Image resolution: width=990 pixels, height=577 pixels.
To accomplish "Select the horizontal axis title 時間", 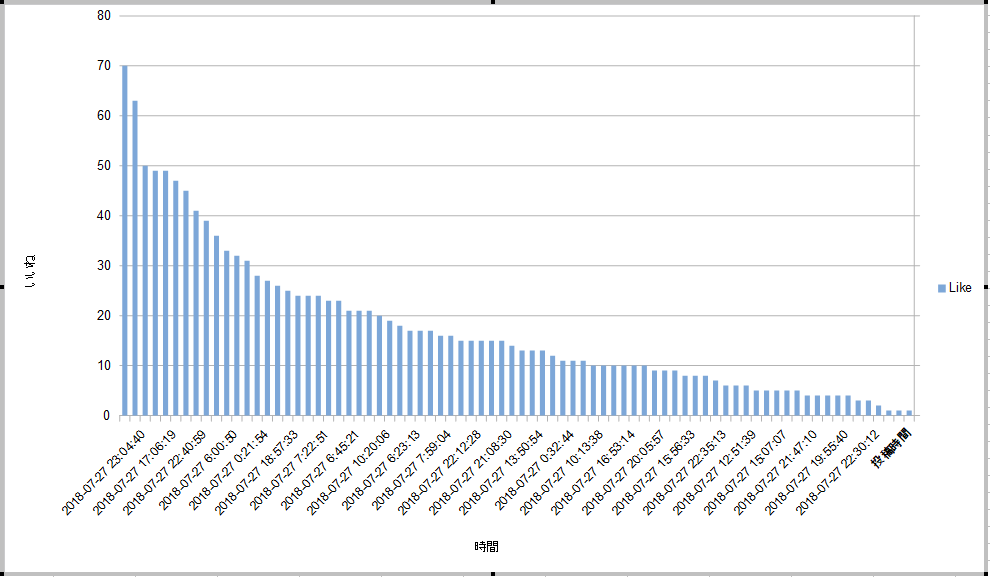I will 486,547.
